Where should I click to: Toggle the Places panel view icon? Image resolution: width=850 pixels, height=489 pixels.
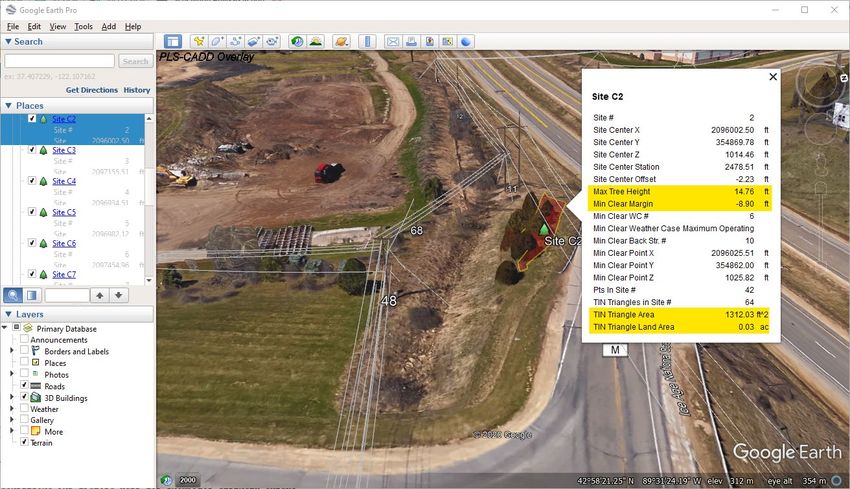tap(32, 295)
